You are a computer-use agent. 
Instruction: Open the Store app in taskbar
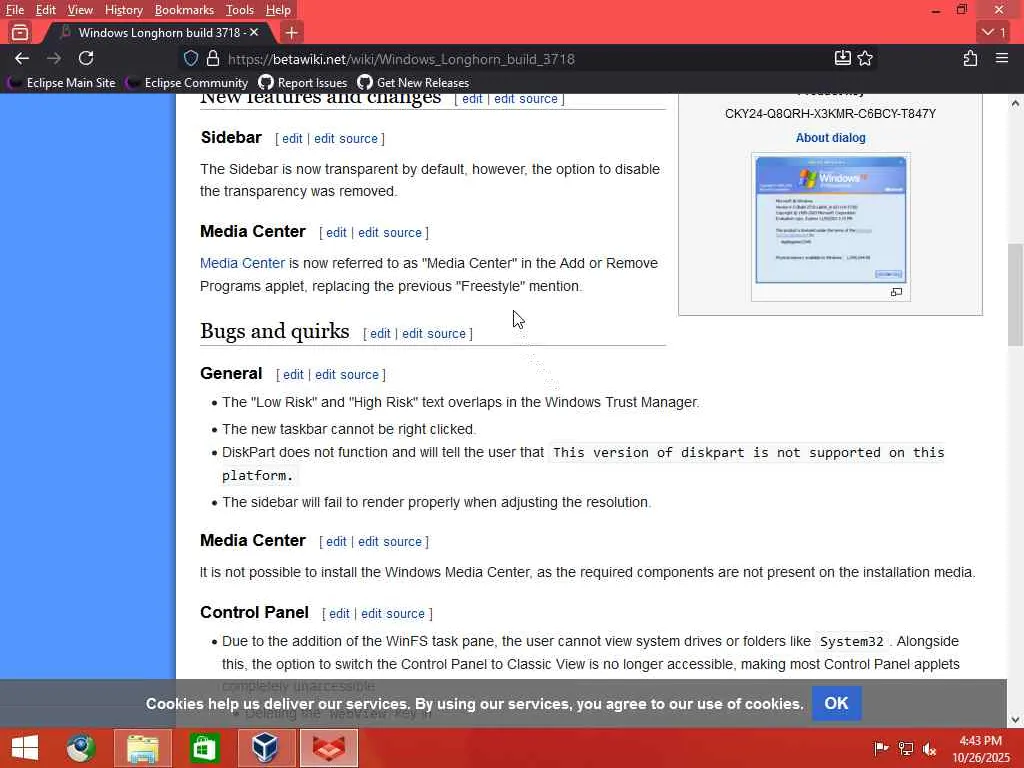point(204,748)
